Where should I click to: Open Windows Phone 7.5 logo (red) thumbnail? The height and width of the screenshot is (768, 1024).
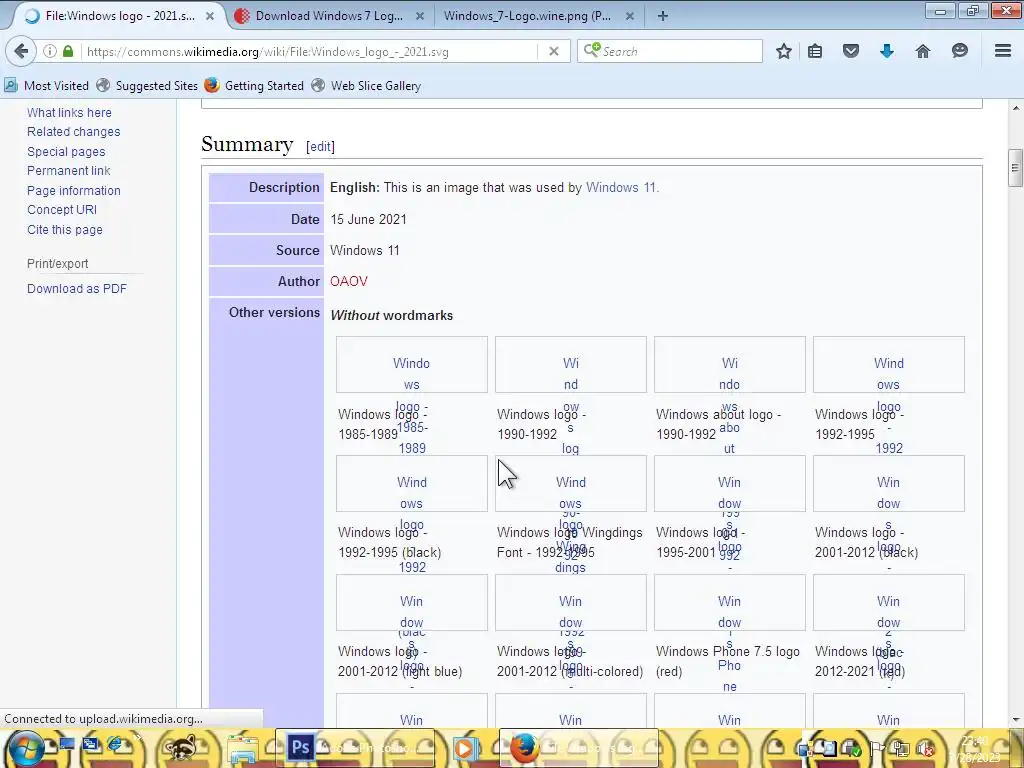[x=729, y=602]
